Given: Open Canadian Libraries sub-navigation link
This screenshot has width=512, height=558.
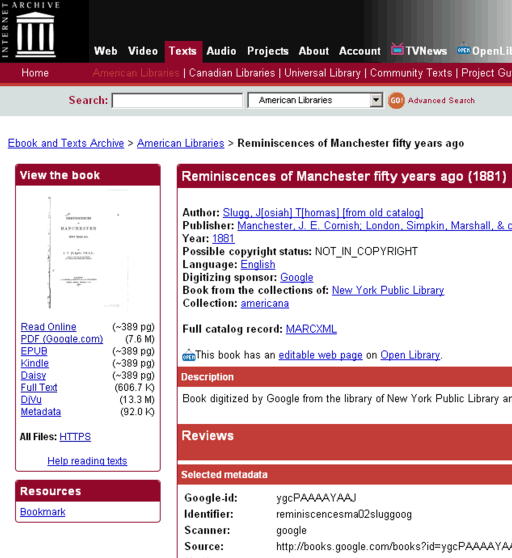Looking at the screenshot, I should click(x=232, y=73).
